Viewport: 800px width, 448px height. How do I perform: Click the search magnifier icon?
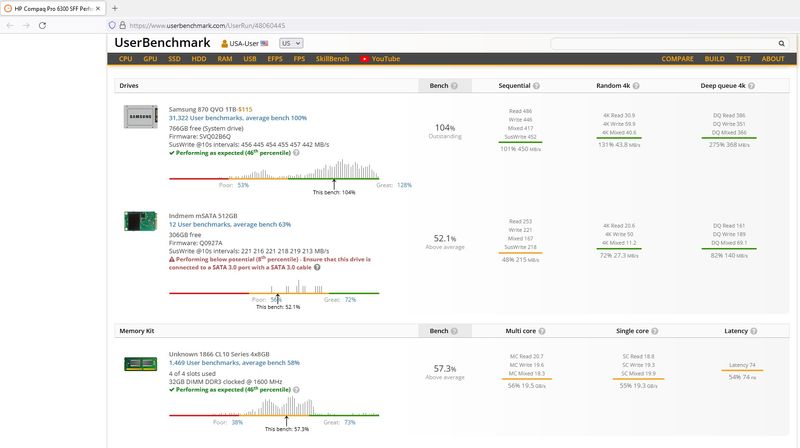point(781,43)
